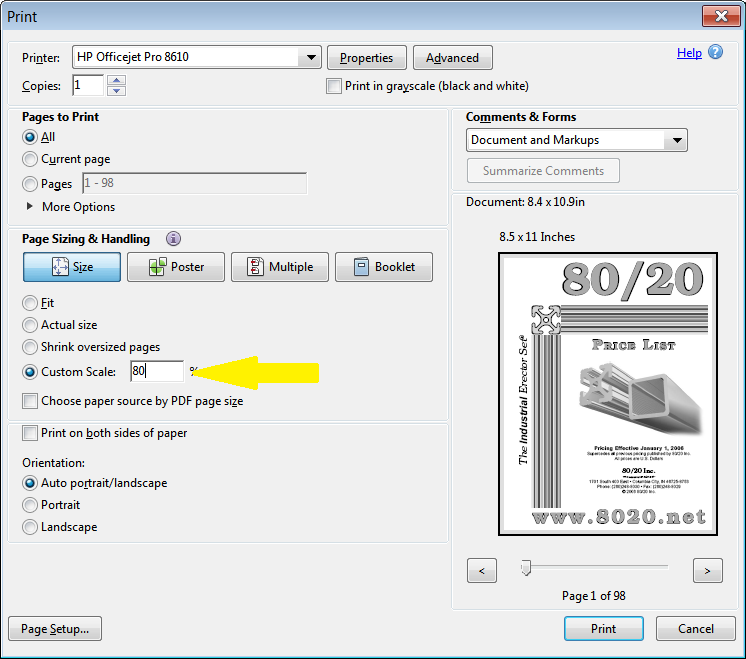Expand More Options disclosure triangle
The width and height of the screenshot is (746, 659).
(x=30, y=207)
